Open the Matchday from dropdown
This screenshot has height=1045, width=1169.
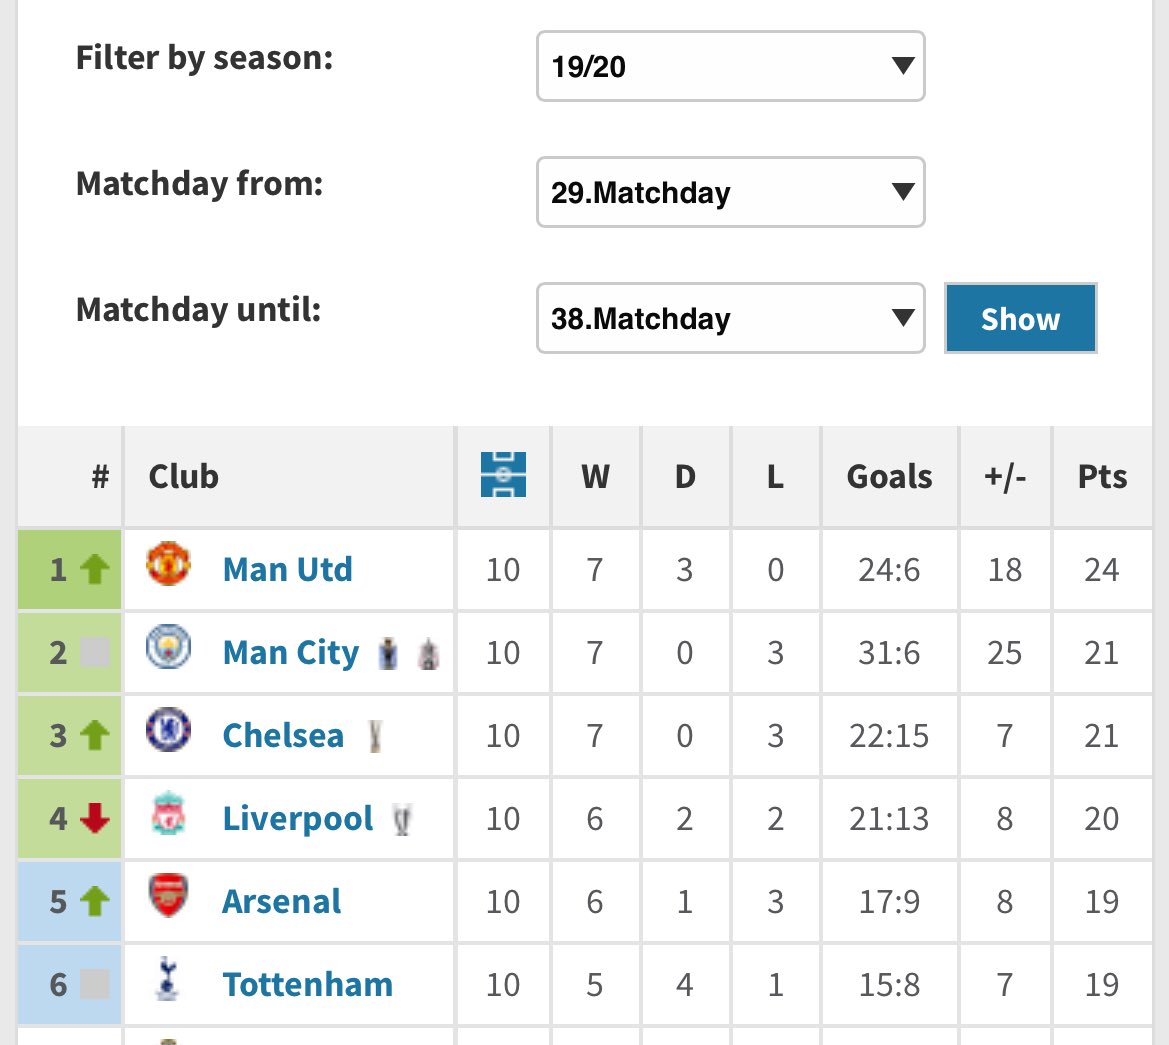pos(730,192)
